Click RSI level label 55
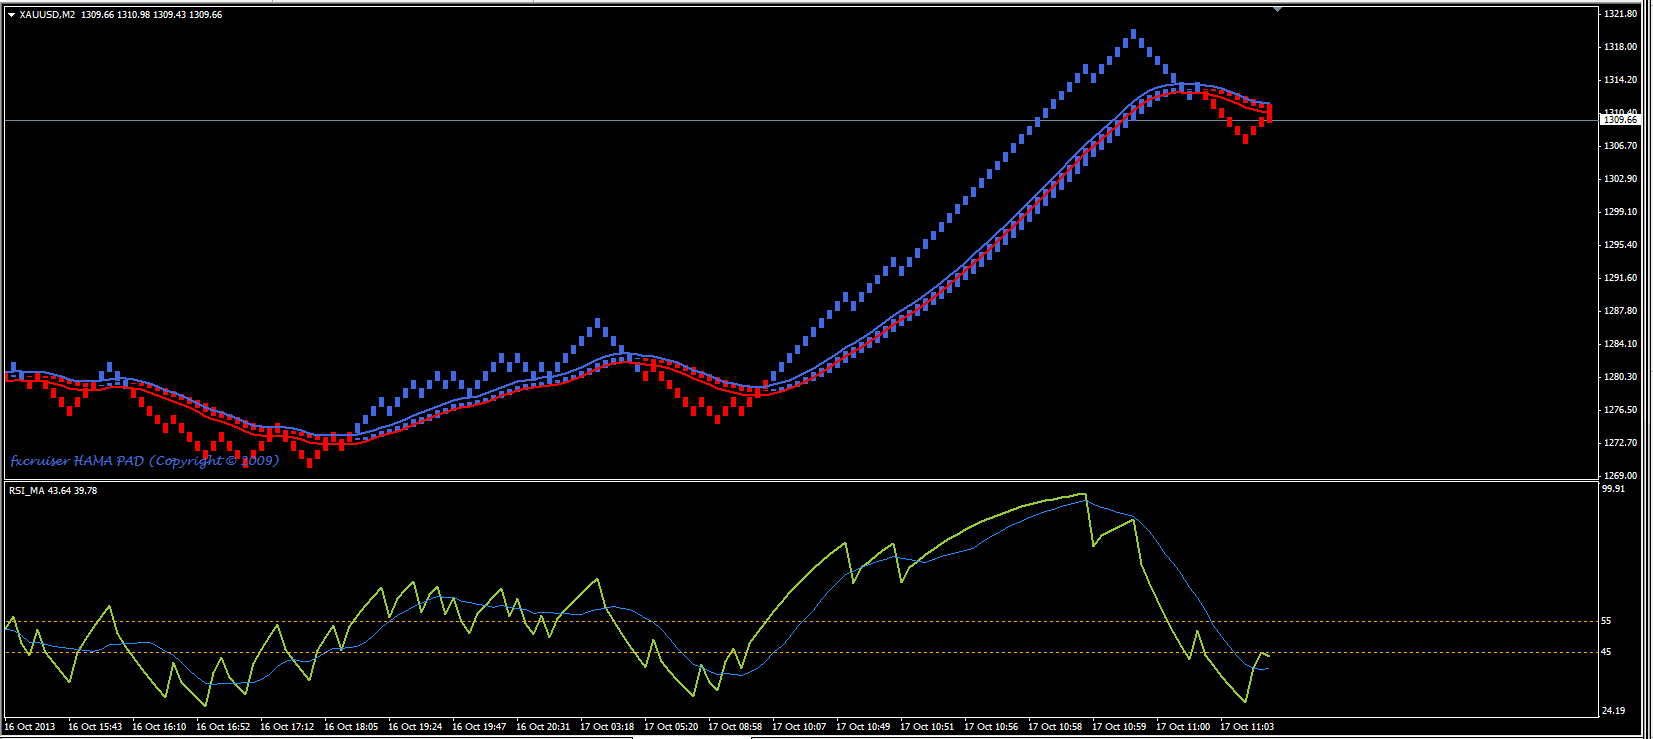This screenshot has height=739, width=1653. pos(1606,621)
